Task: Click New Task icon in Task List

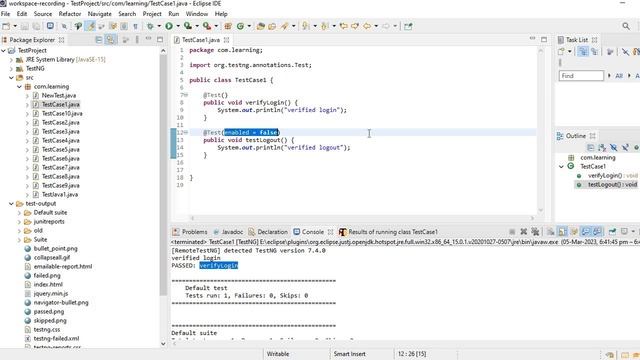Action: 561,51
